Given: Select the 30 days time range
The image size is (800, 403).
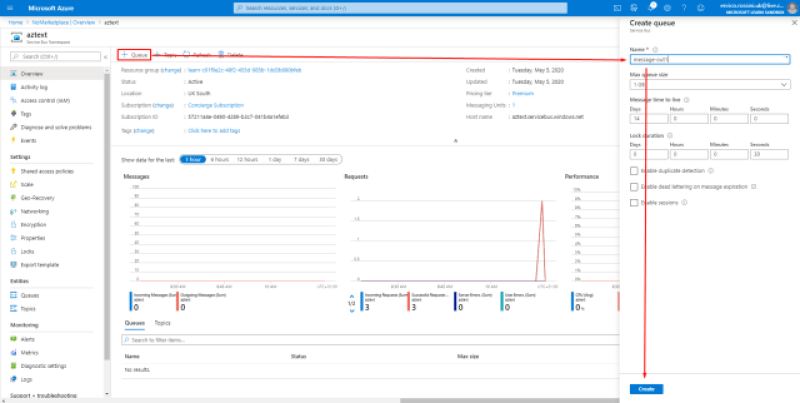Looking at the screenshot, I should point(328,160).
